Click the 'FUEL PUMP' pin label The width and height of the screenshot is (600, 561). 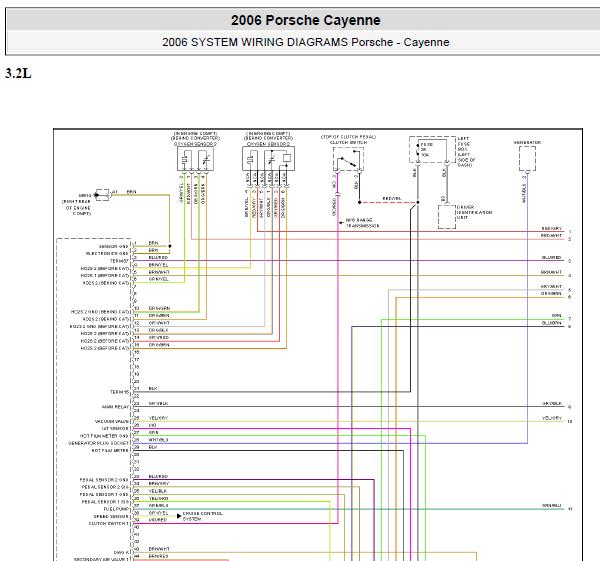point(116,509)
